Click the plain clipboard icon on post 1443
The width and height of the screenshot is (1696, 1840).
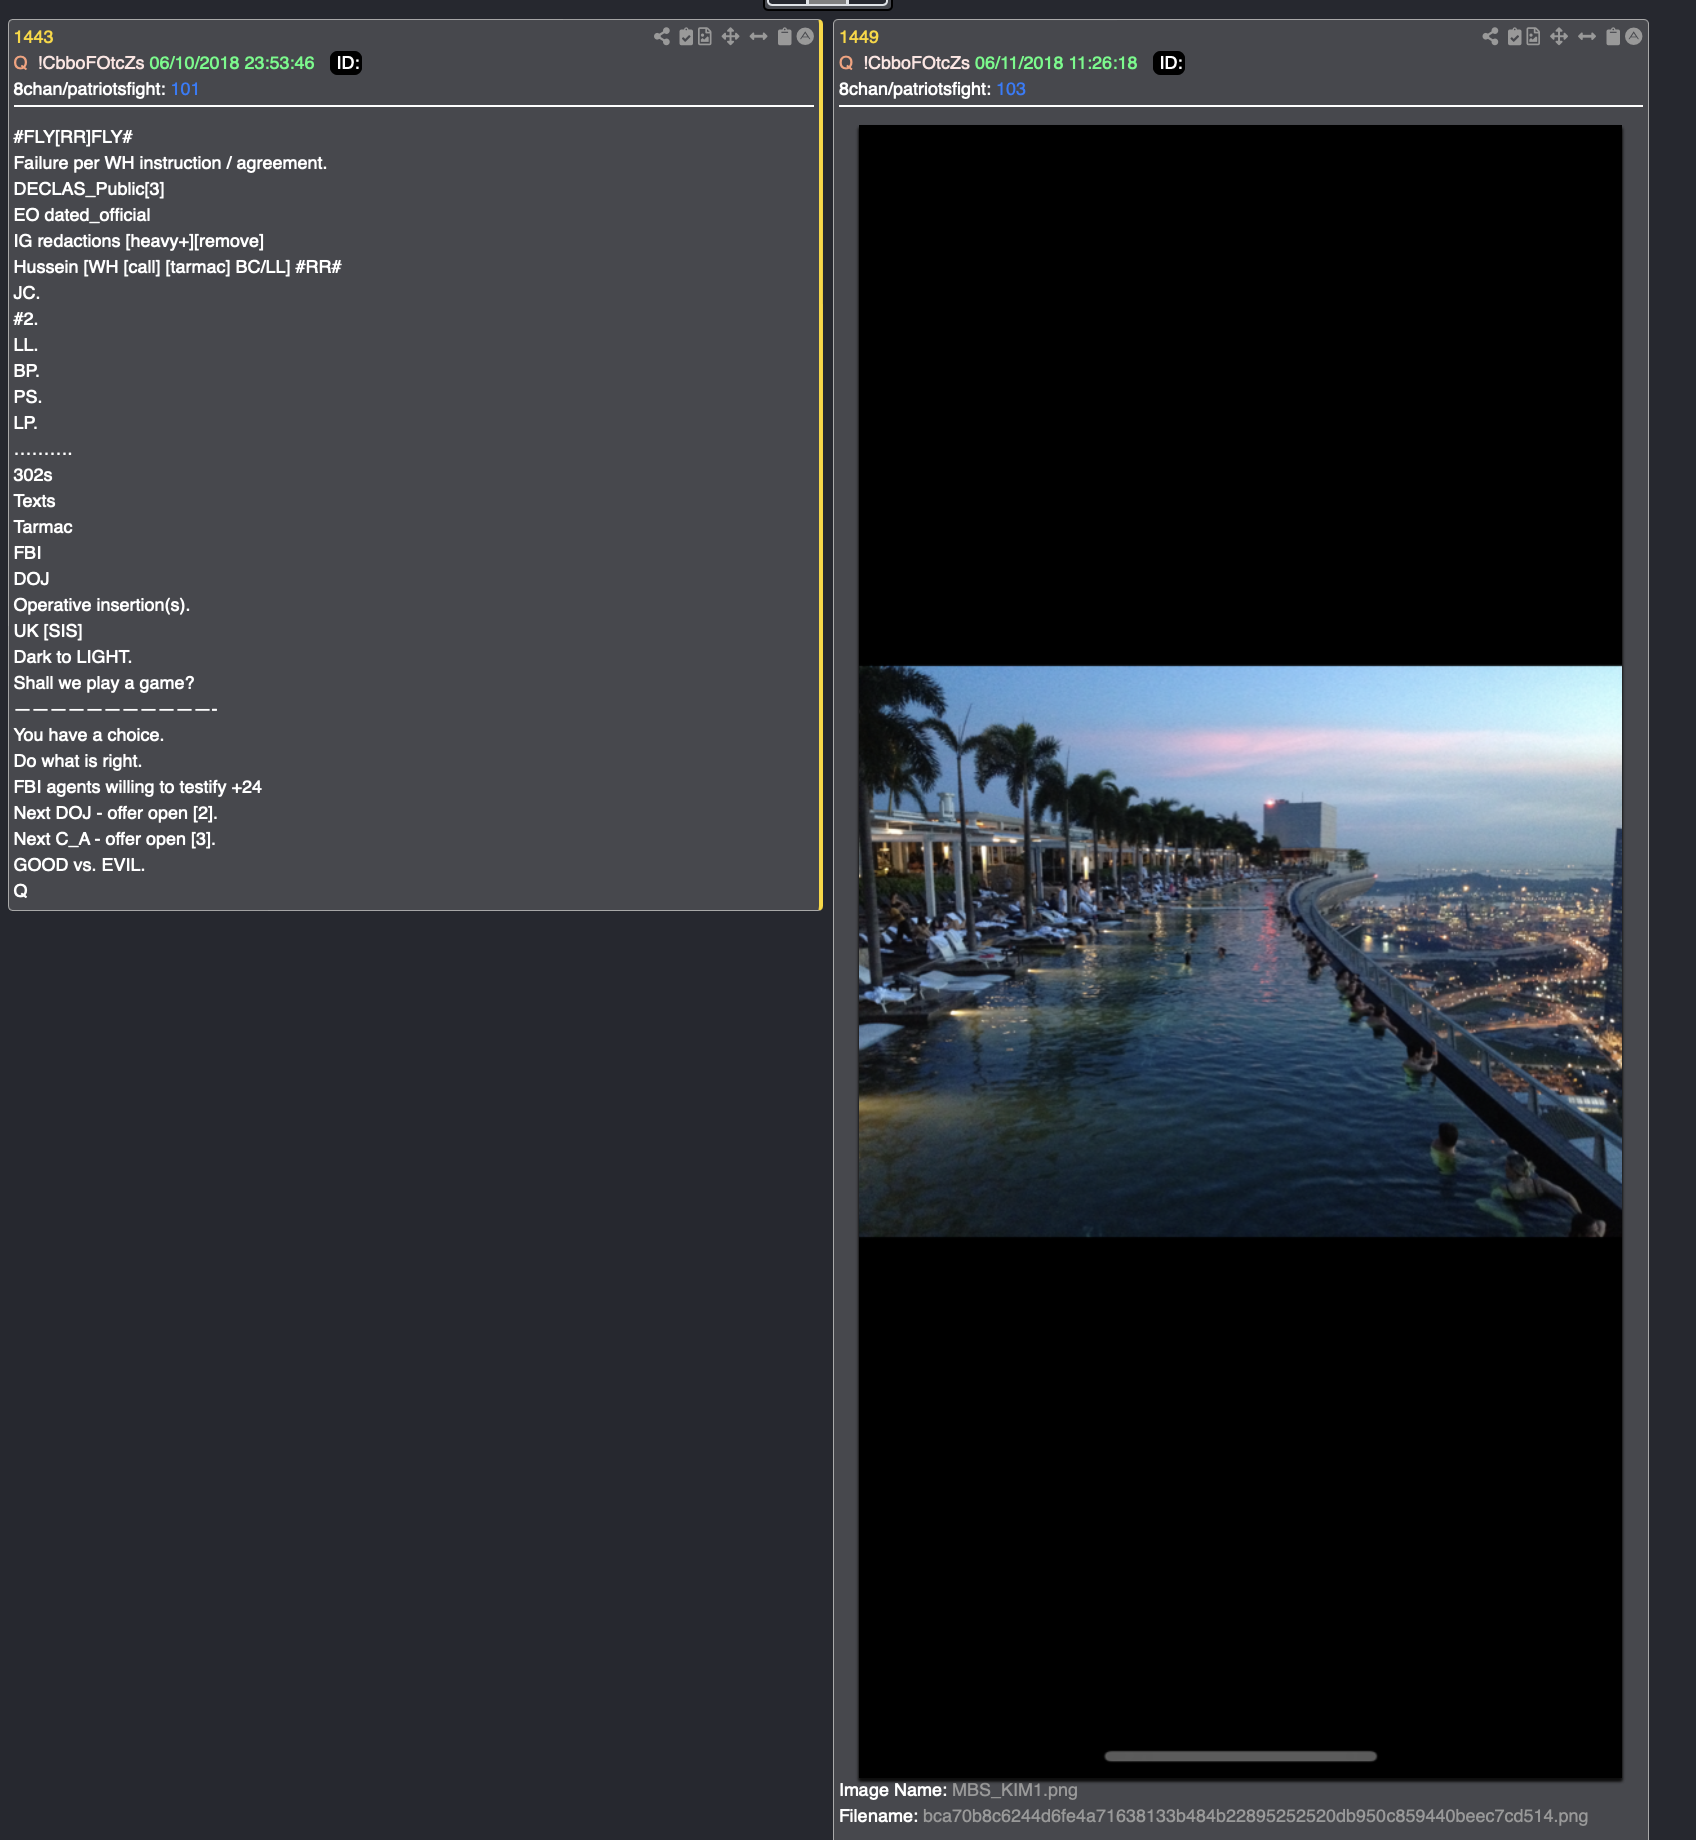785,37
